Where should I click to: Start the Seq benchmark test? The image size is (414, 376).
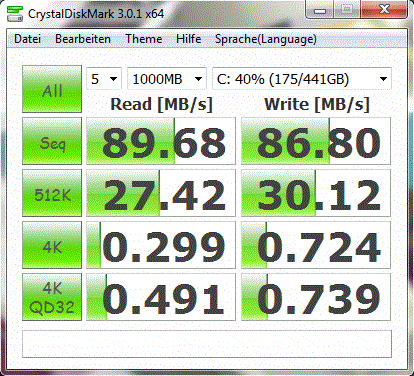click(x=52, y=141)
